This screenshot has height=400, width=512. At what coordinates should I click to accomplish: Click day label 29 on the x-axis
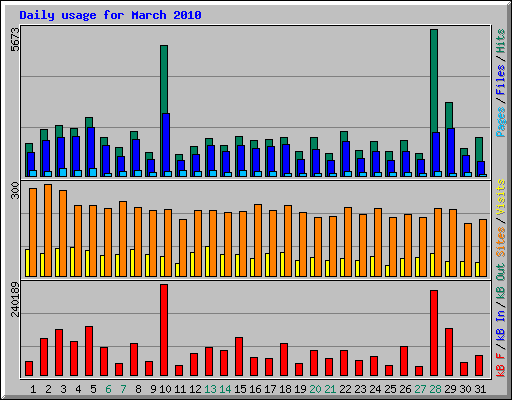pyautogui.click(x=450, y=389)
